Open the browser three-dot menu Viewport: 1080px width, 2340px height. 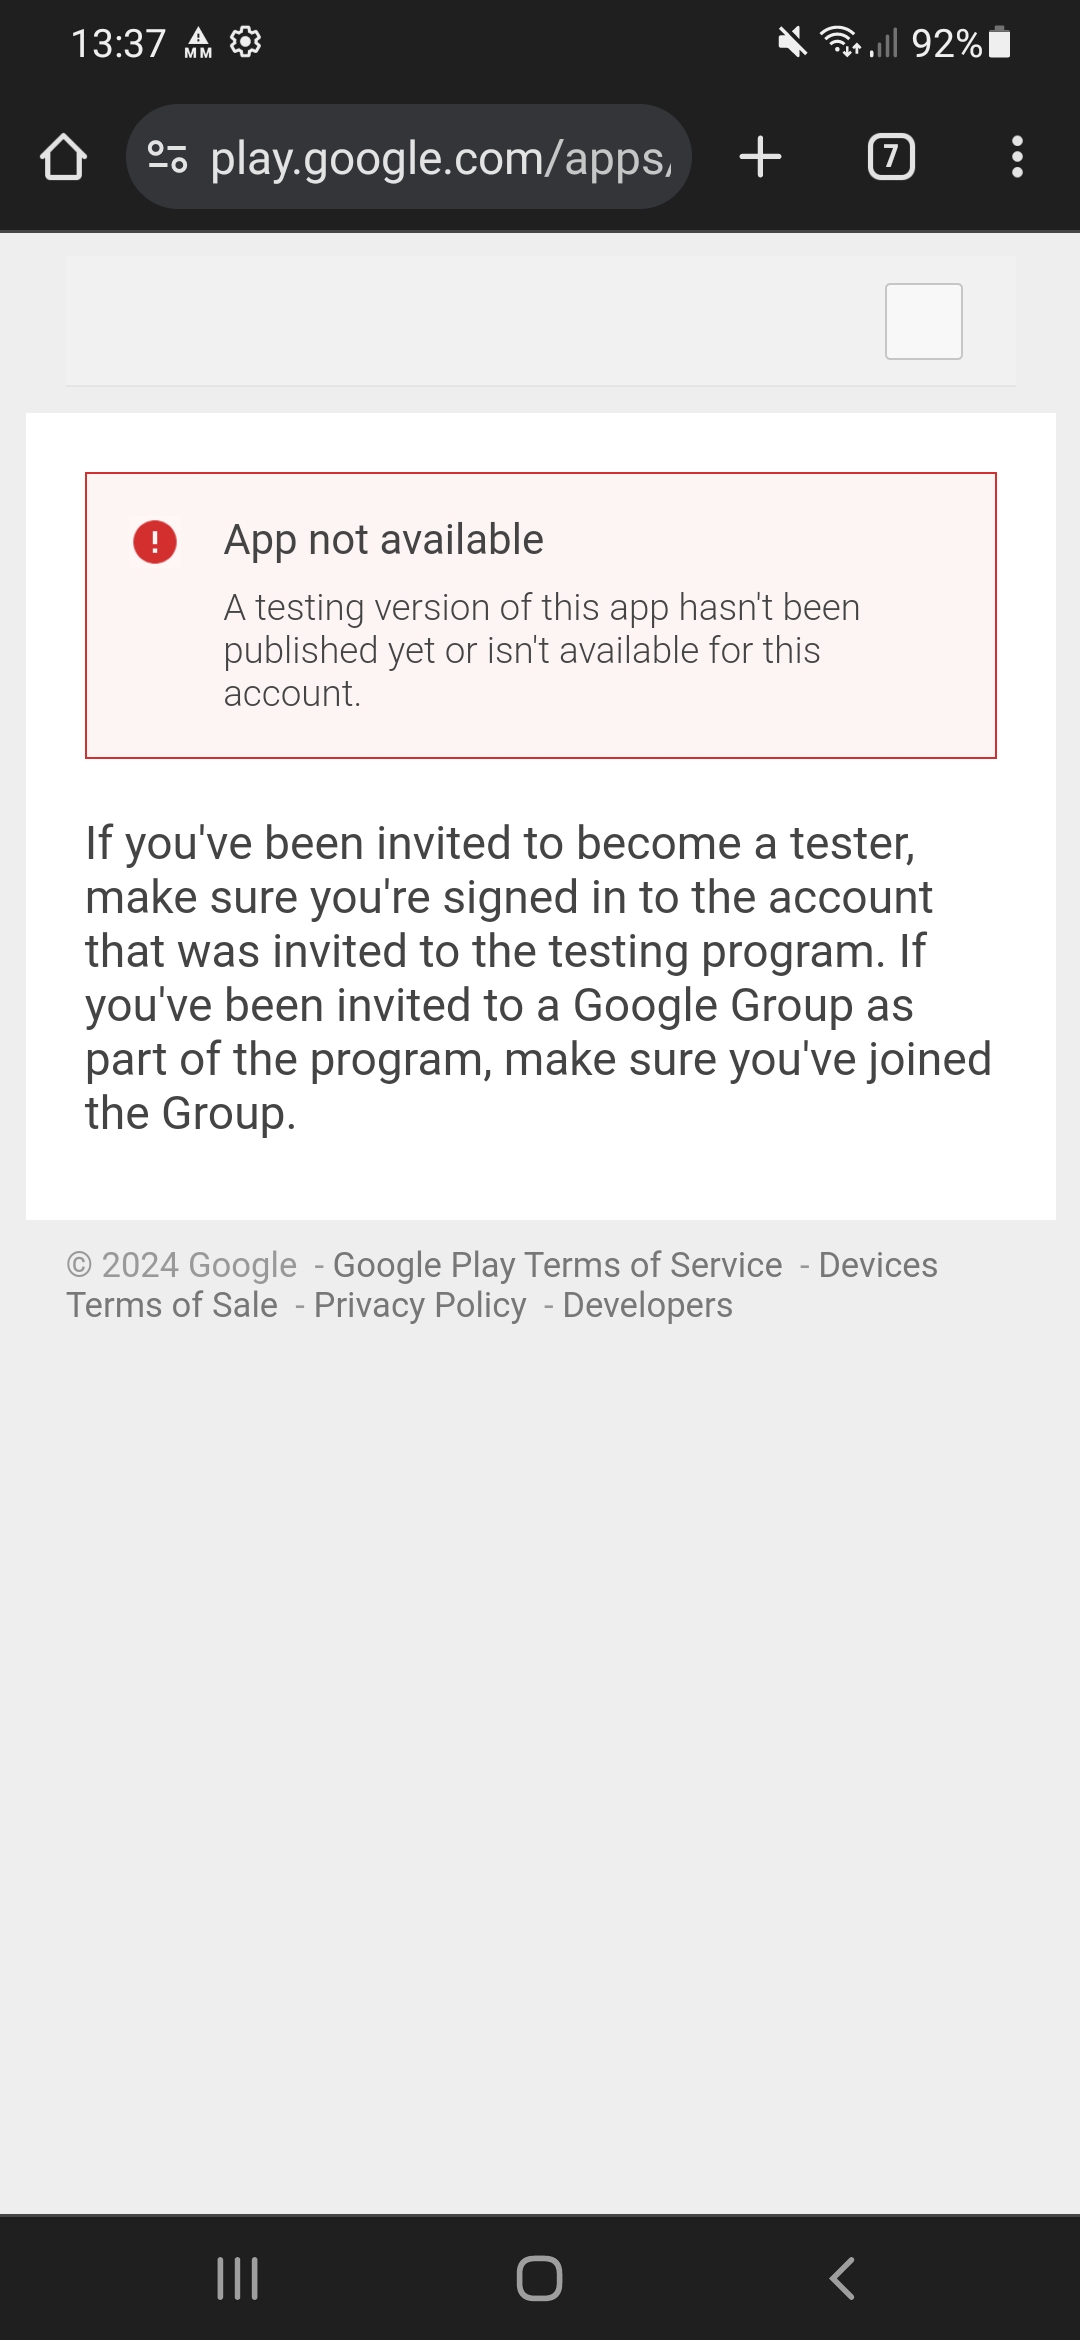click(x=1017, y=157)
